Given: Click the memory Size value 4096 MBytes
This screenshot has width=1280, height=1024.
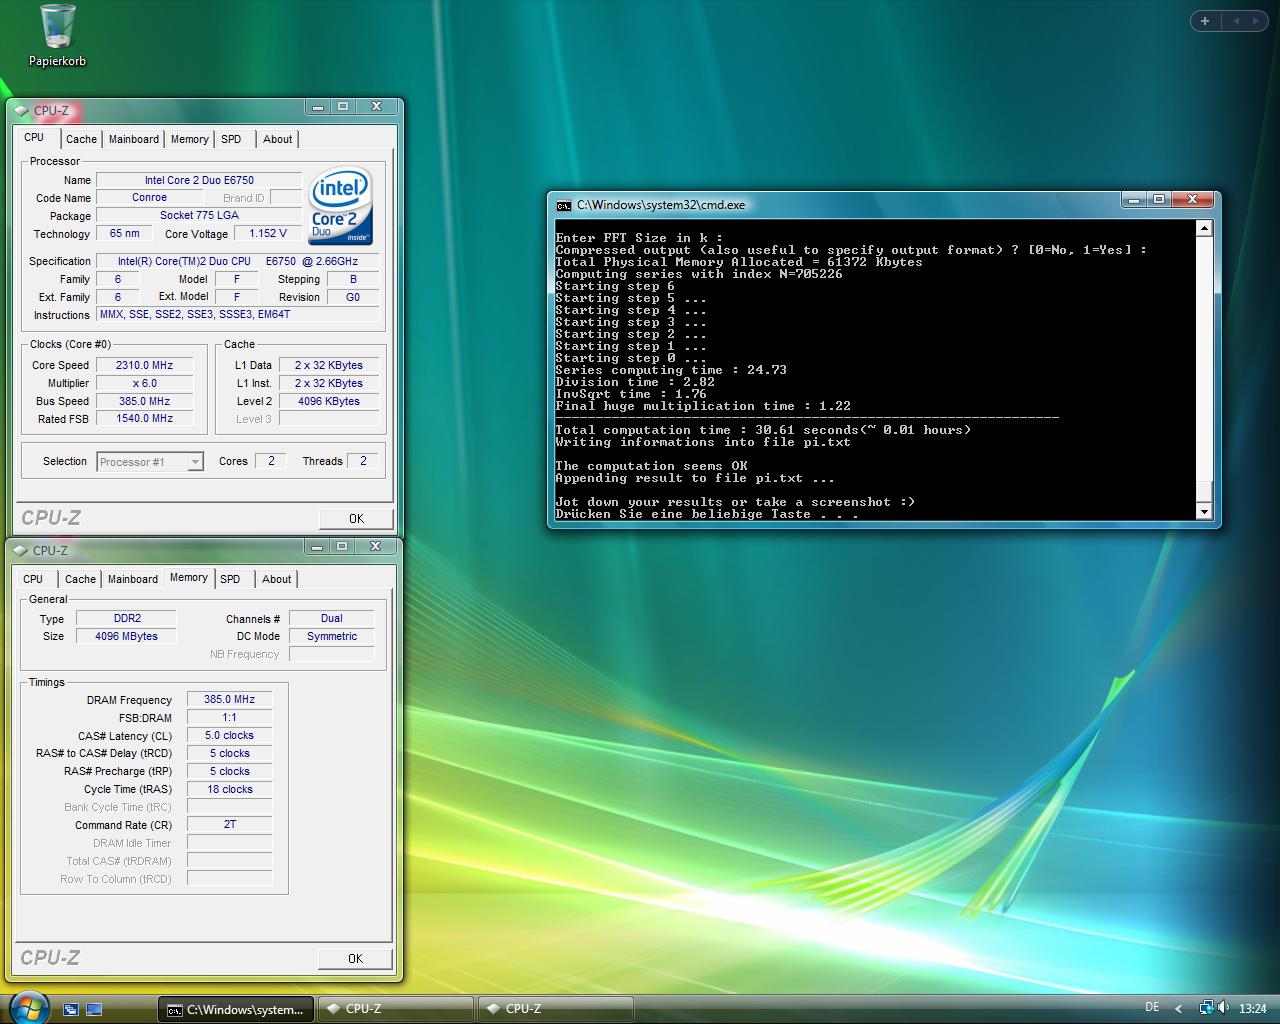Looking at the screenshot, I should [126, 637].
